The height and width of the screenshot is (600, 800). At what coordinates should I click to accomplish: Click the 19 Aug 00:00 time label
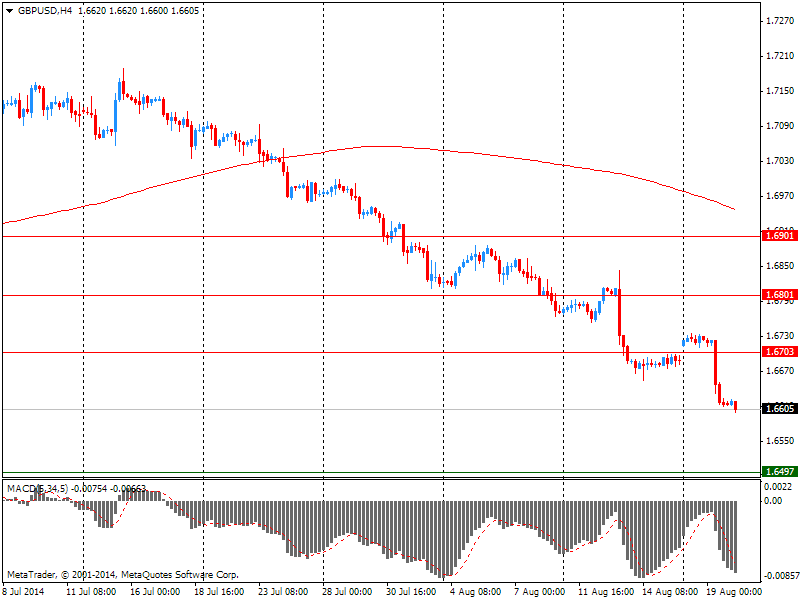click(734, 592)
